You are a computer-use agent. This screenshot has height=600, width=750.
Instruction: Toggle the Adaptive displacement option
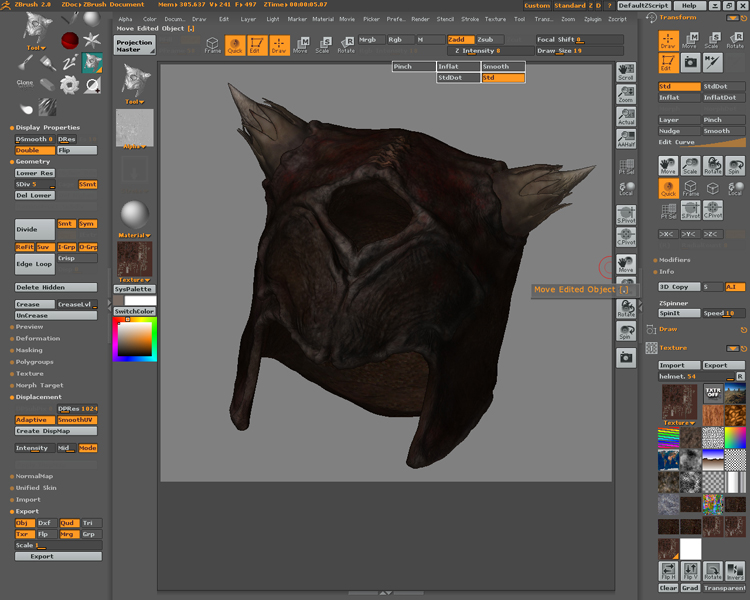[34, 420]
